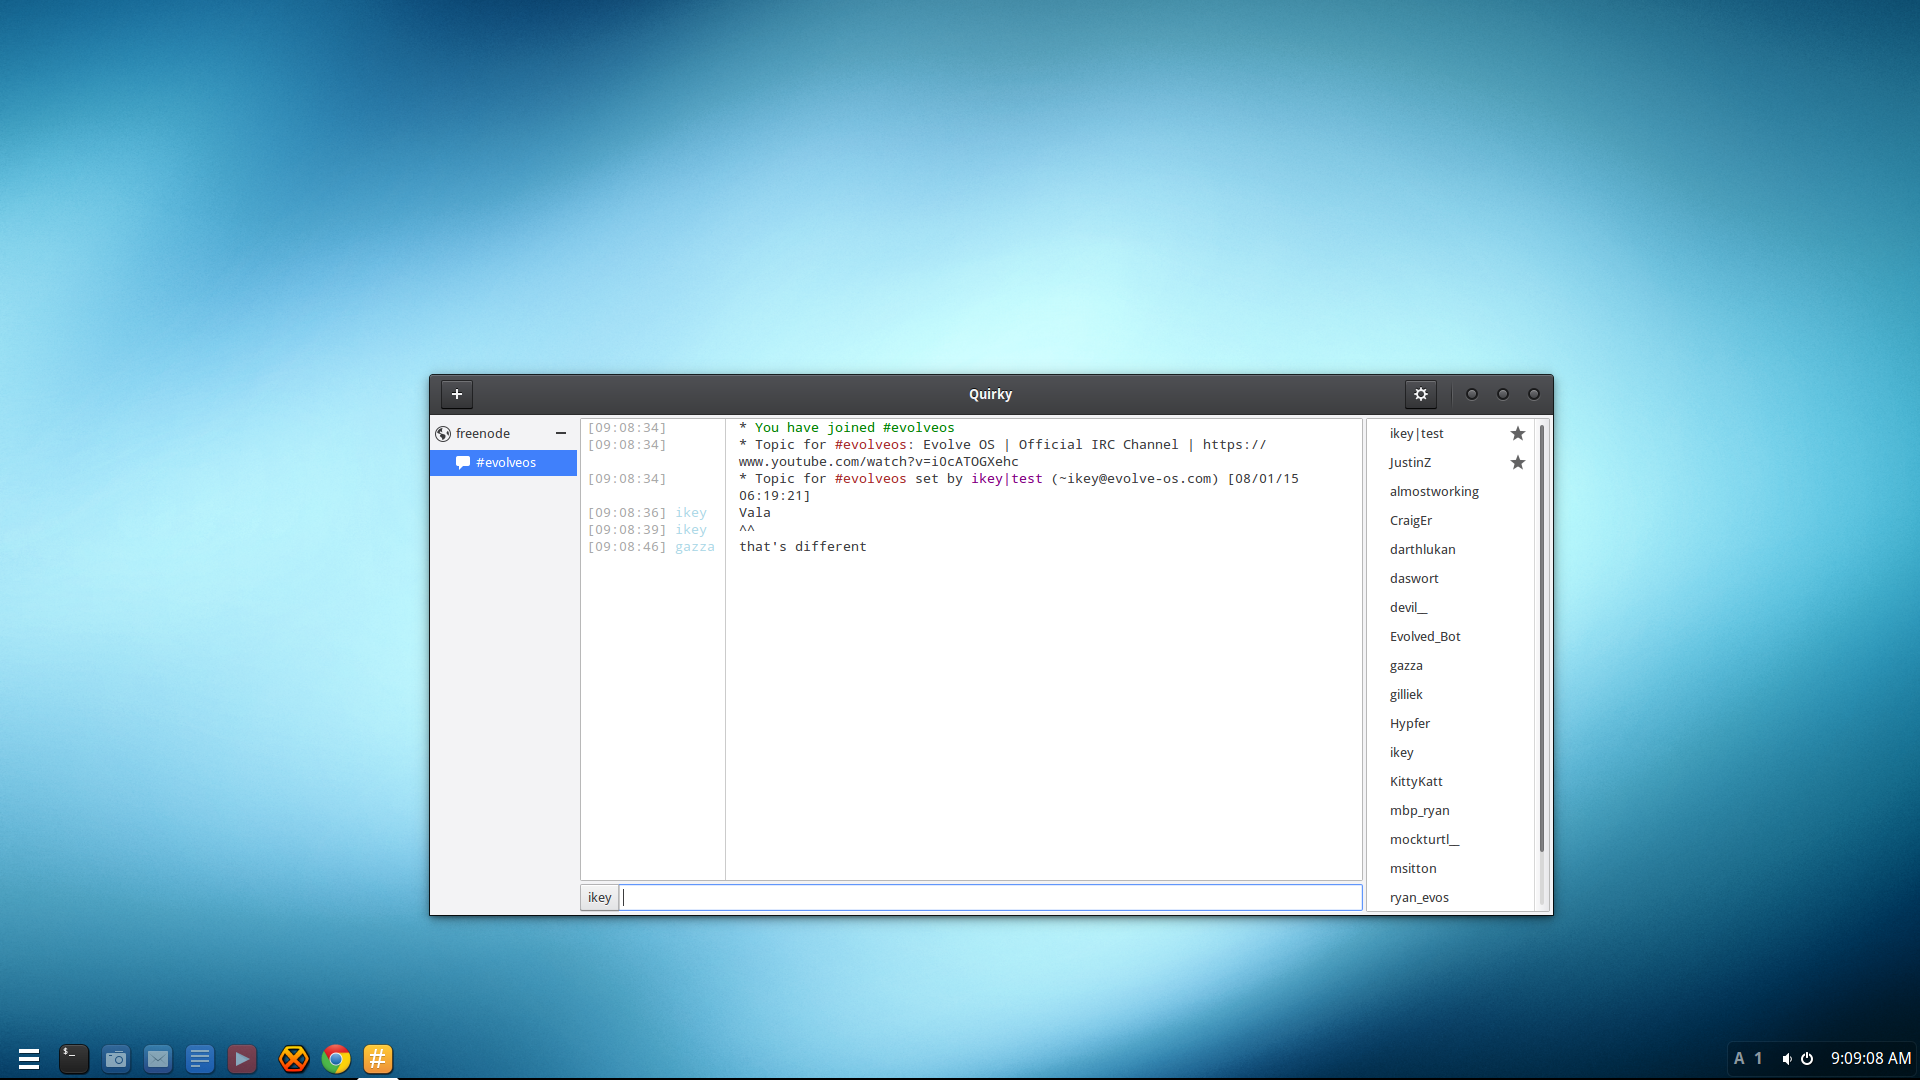Open the media player in the panel

[242, 1058]
